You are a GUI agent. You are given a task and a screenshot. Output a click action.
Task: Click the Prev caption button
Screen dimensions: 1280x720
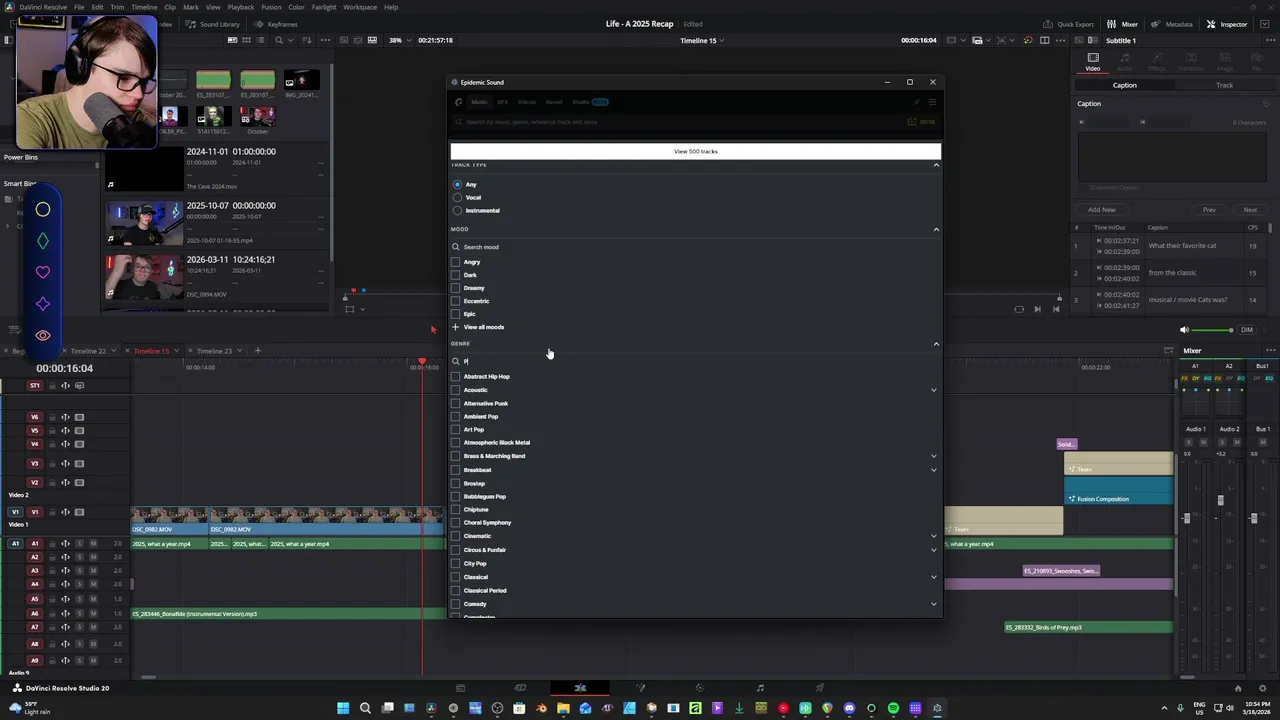1209,210
